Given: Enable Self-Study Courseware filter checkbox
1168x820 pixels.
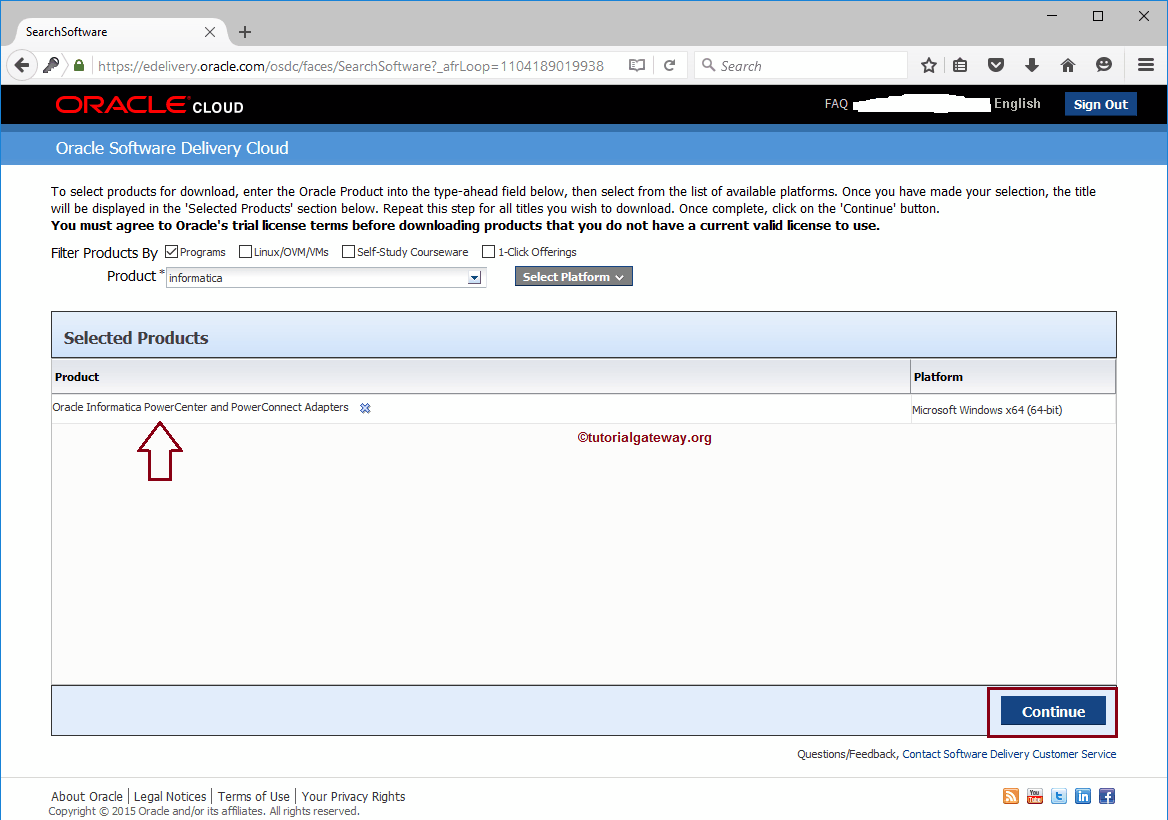Looking at the screenshot, I should coord(348,252).
